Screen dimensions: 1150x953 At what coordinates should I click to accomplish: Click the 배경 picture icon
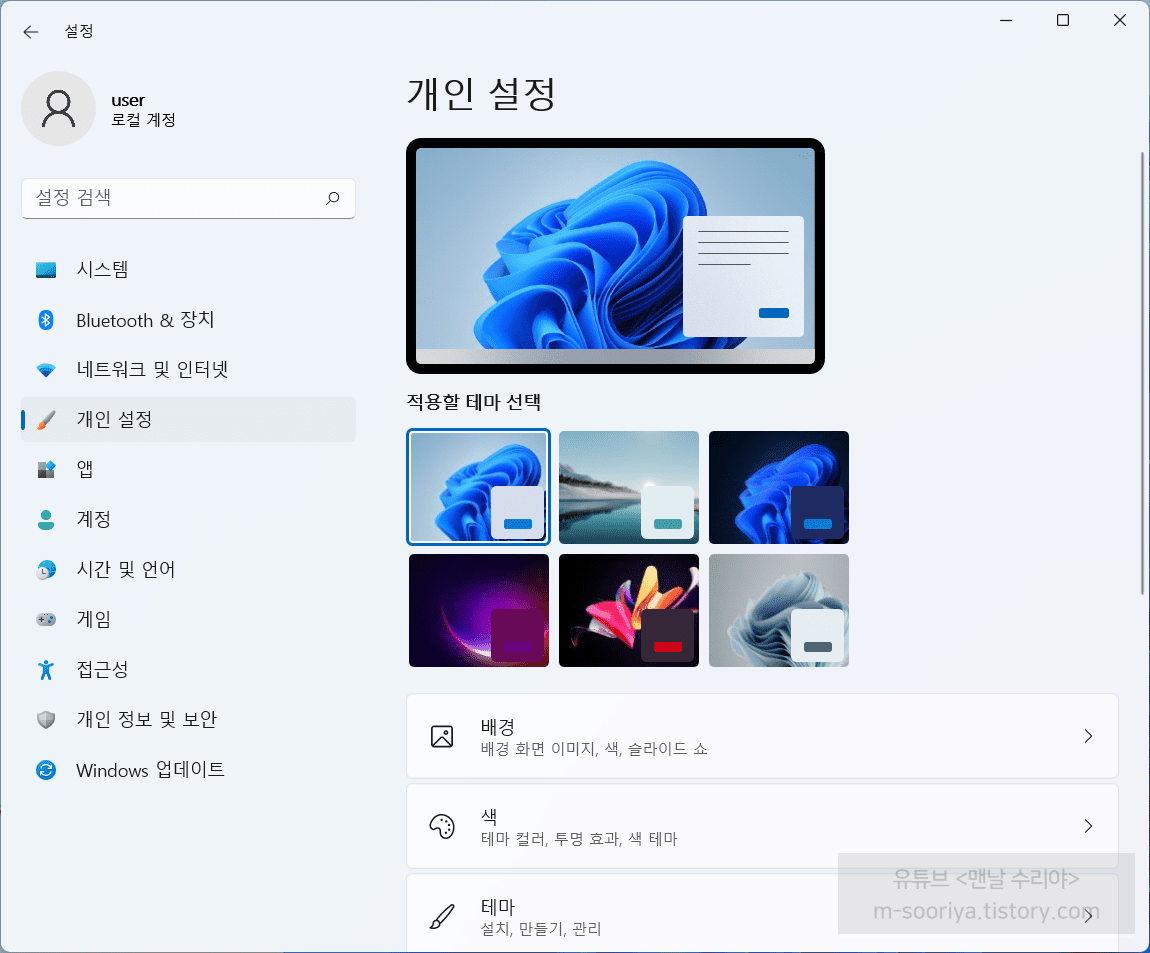tap(442, 737)
